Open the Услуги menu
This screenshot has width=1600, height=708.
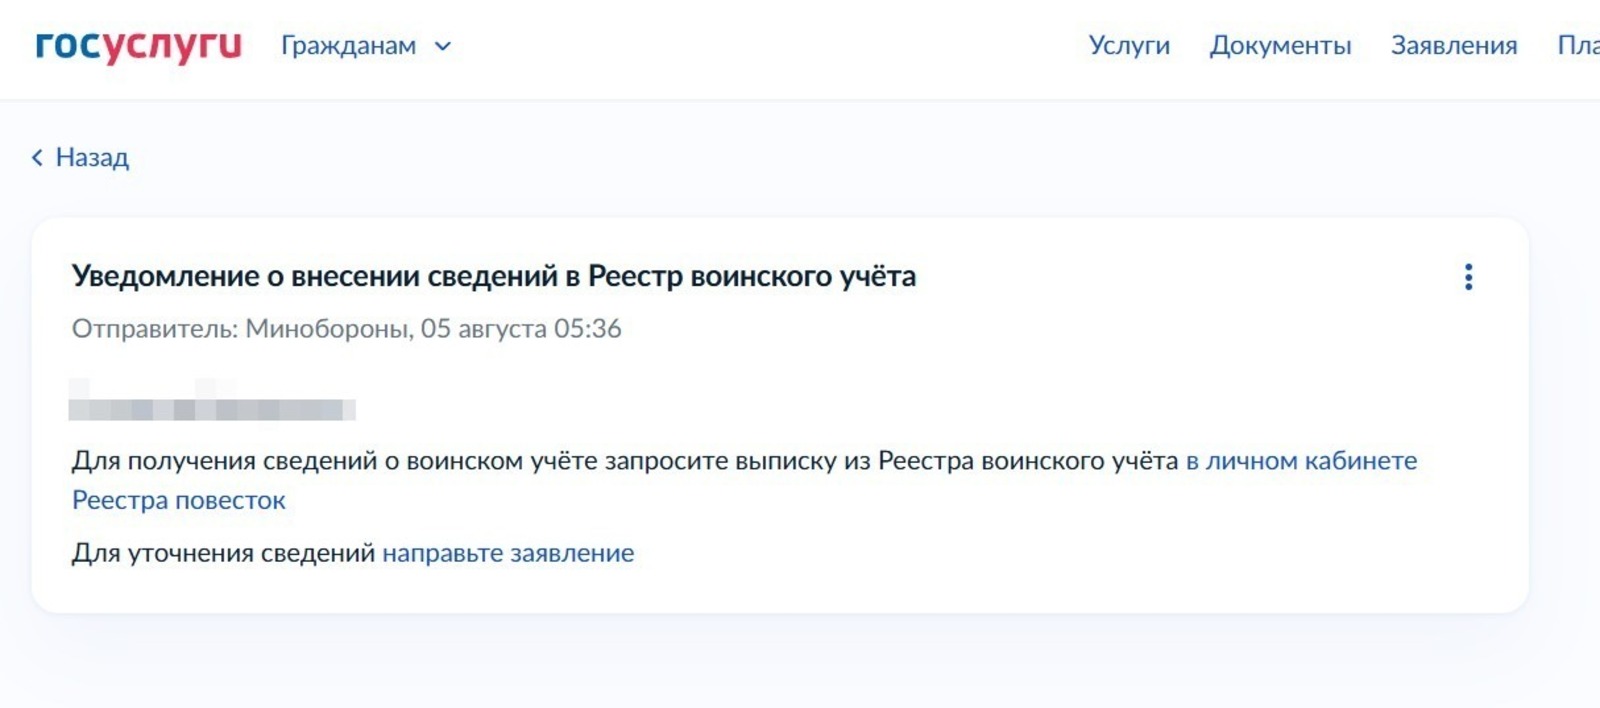coord(1128,45)
